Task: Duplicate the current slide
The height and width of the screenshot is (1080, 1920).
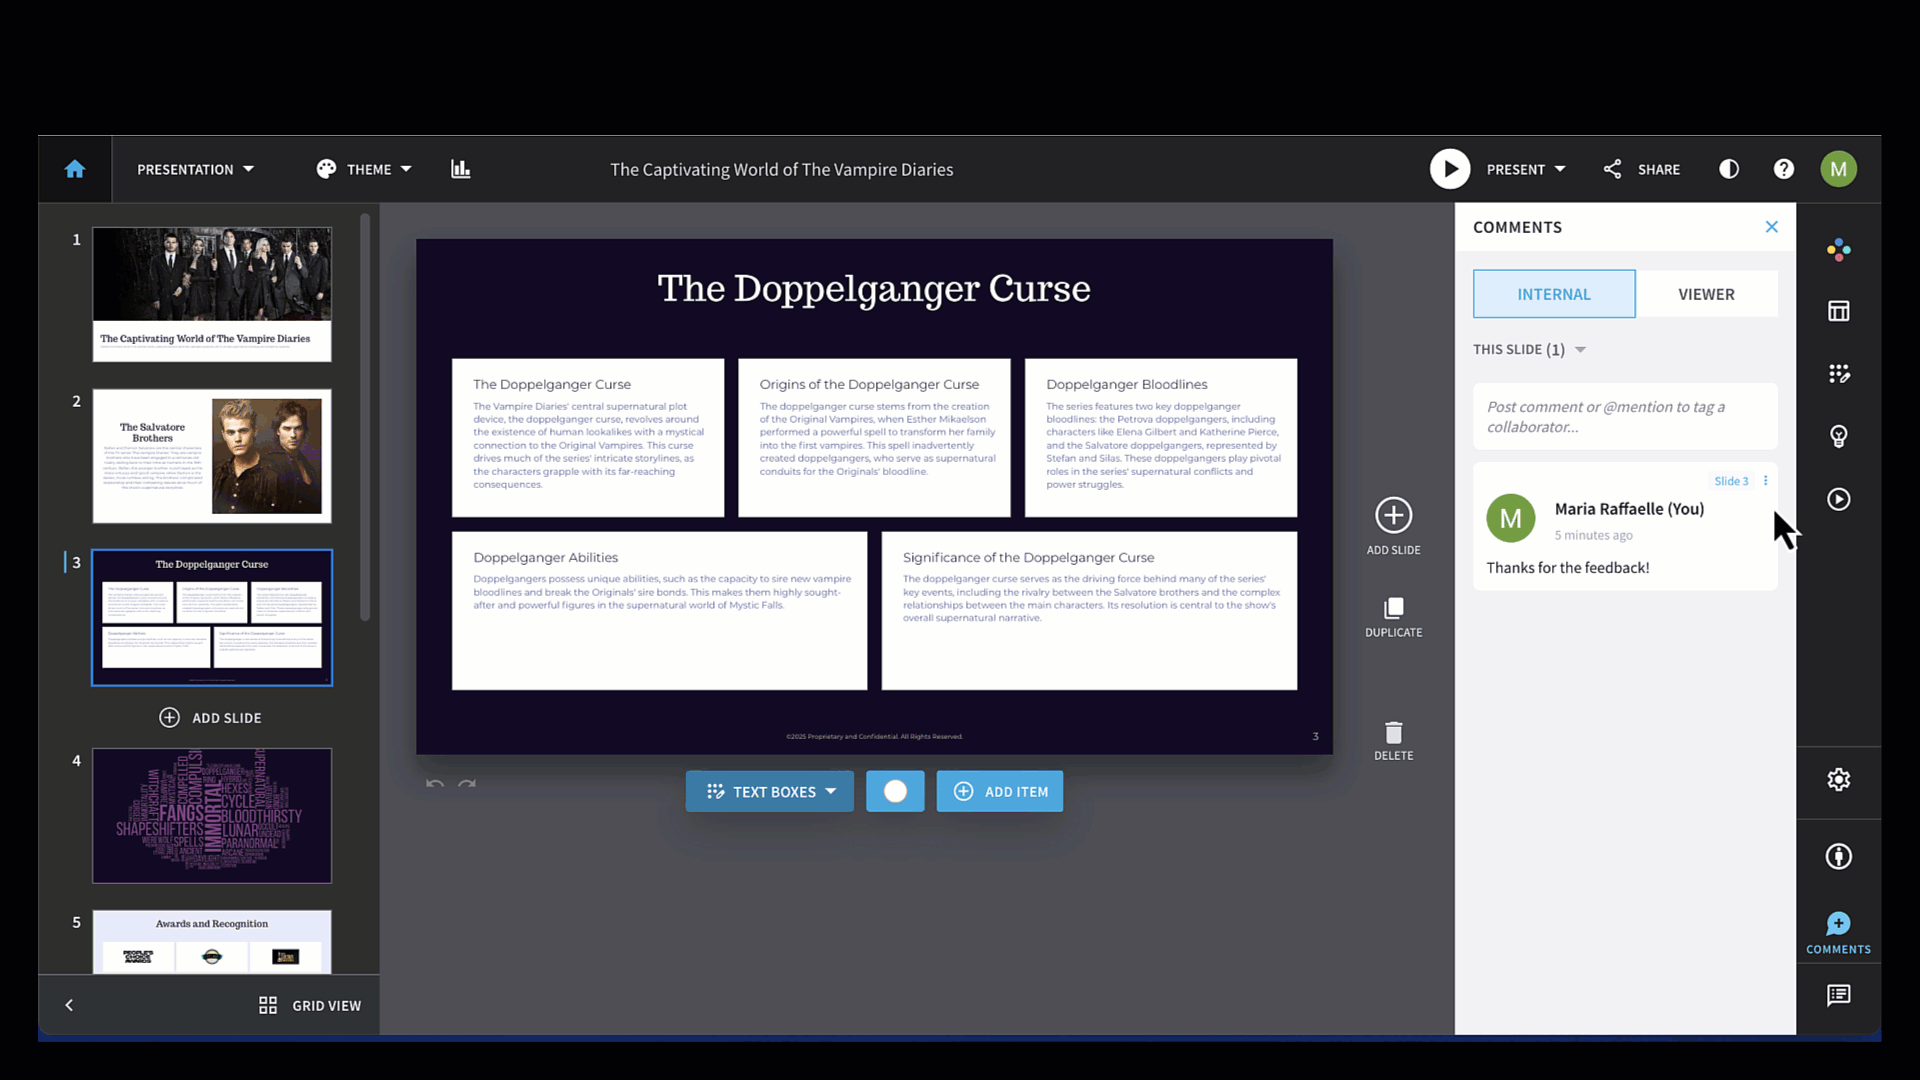Action: point(1394,618)
